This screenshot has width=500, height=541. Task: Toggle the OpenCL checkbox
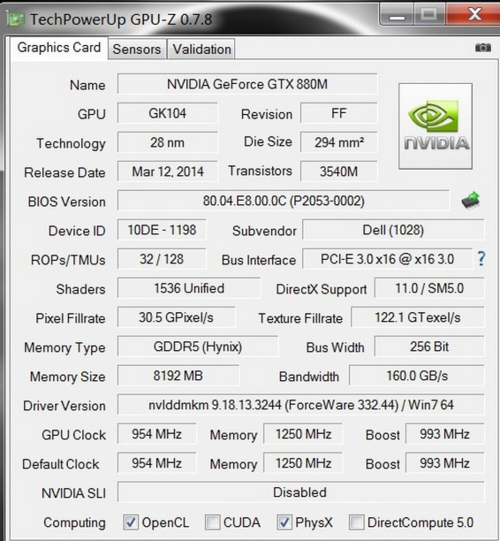click(131, 522)
